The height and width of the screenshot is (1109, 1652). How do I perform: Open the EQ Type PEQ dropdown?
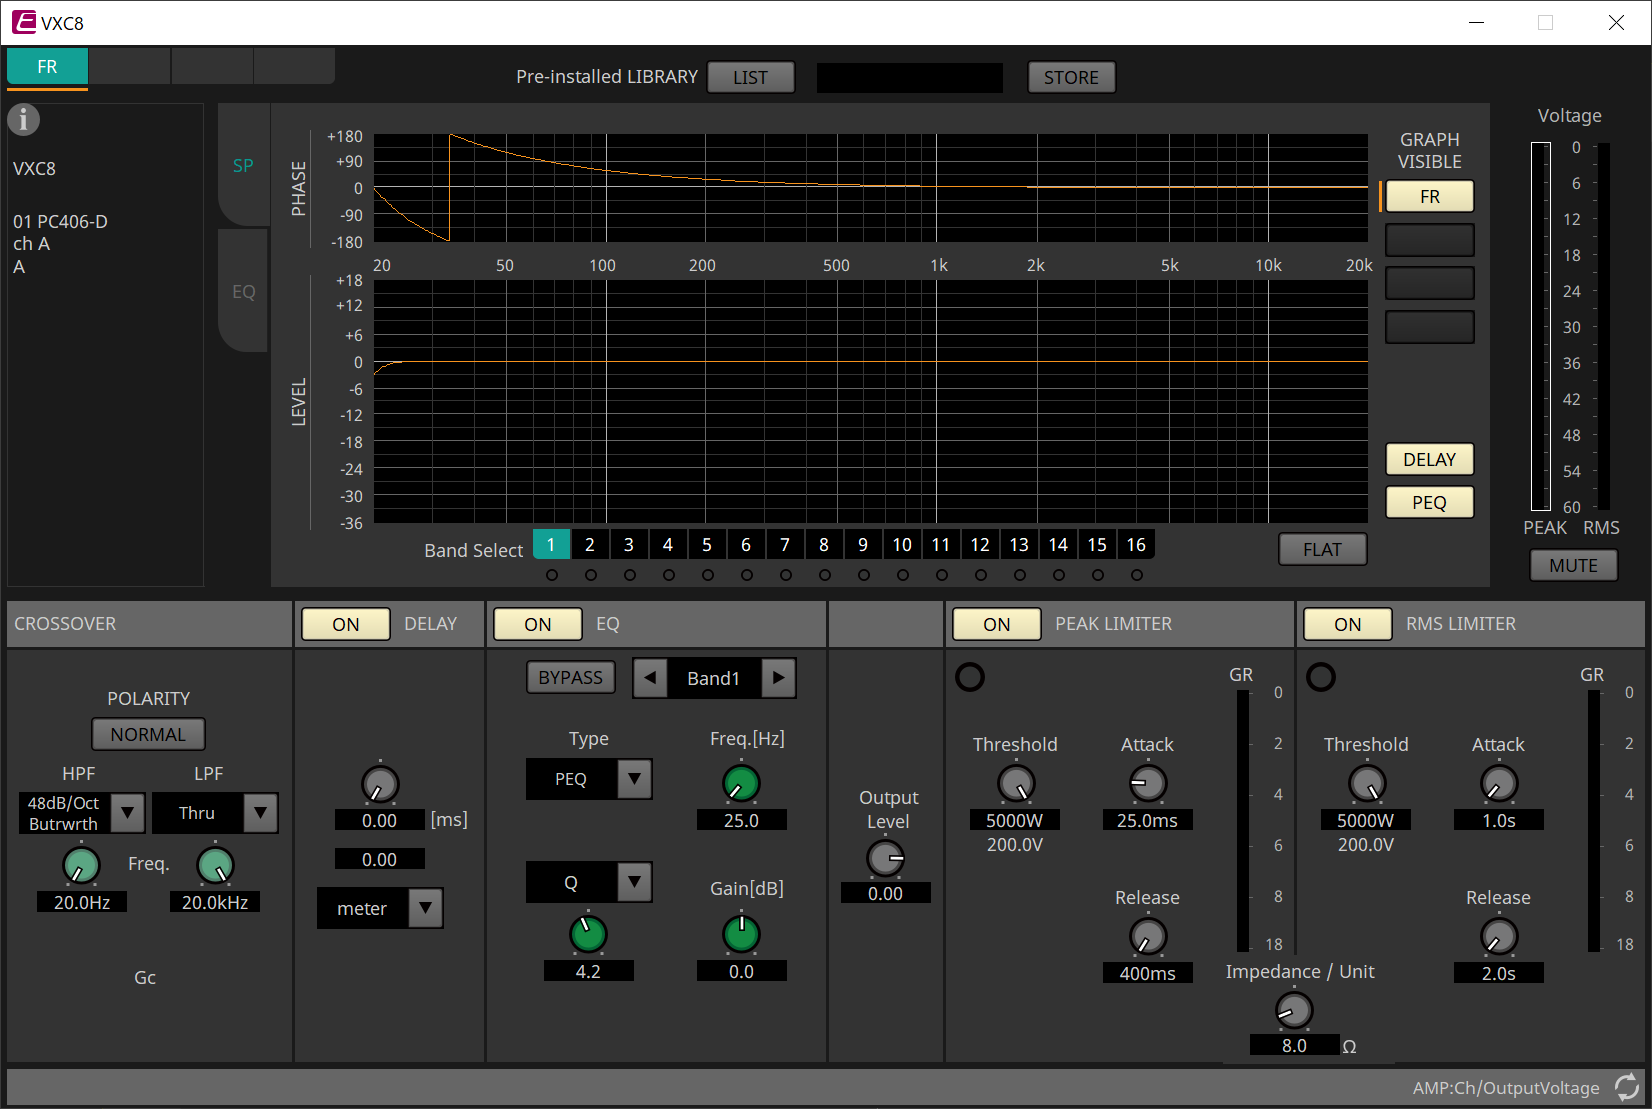point(634,779)
